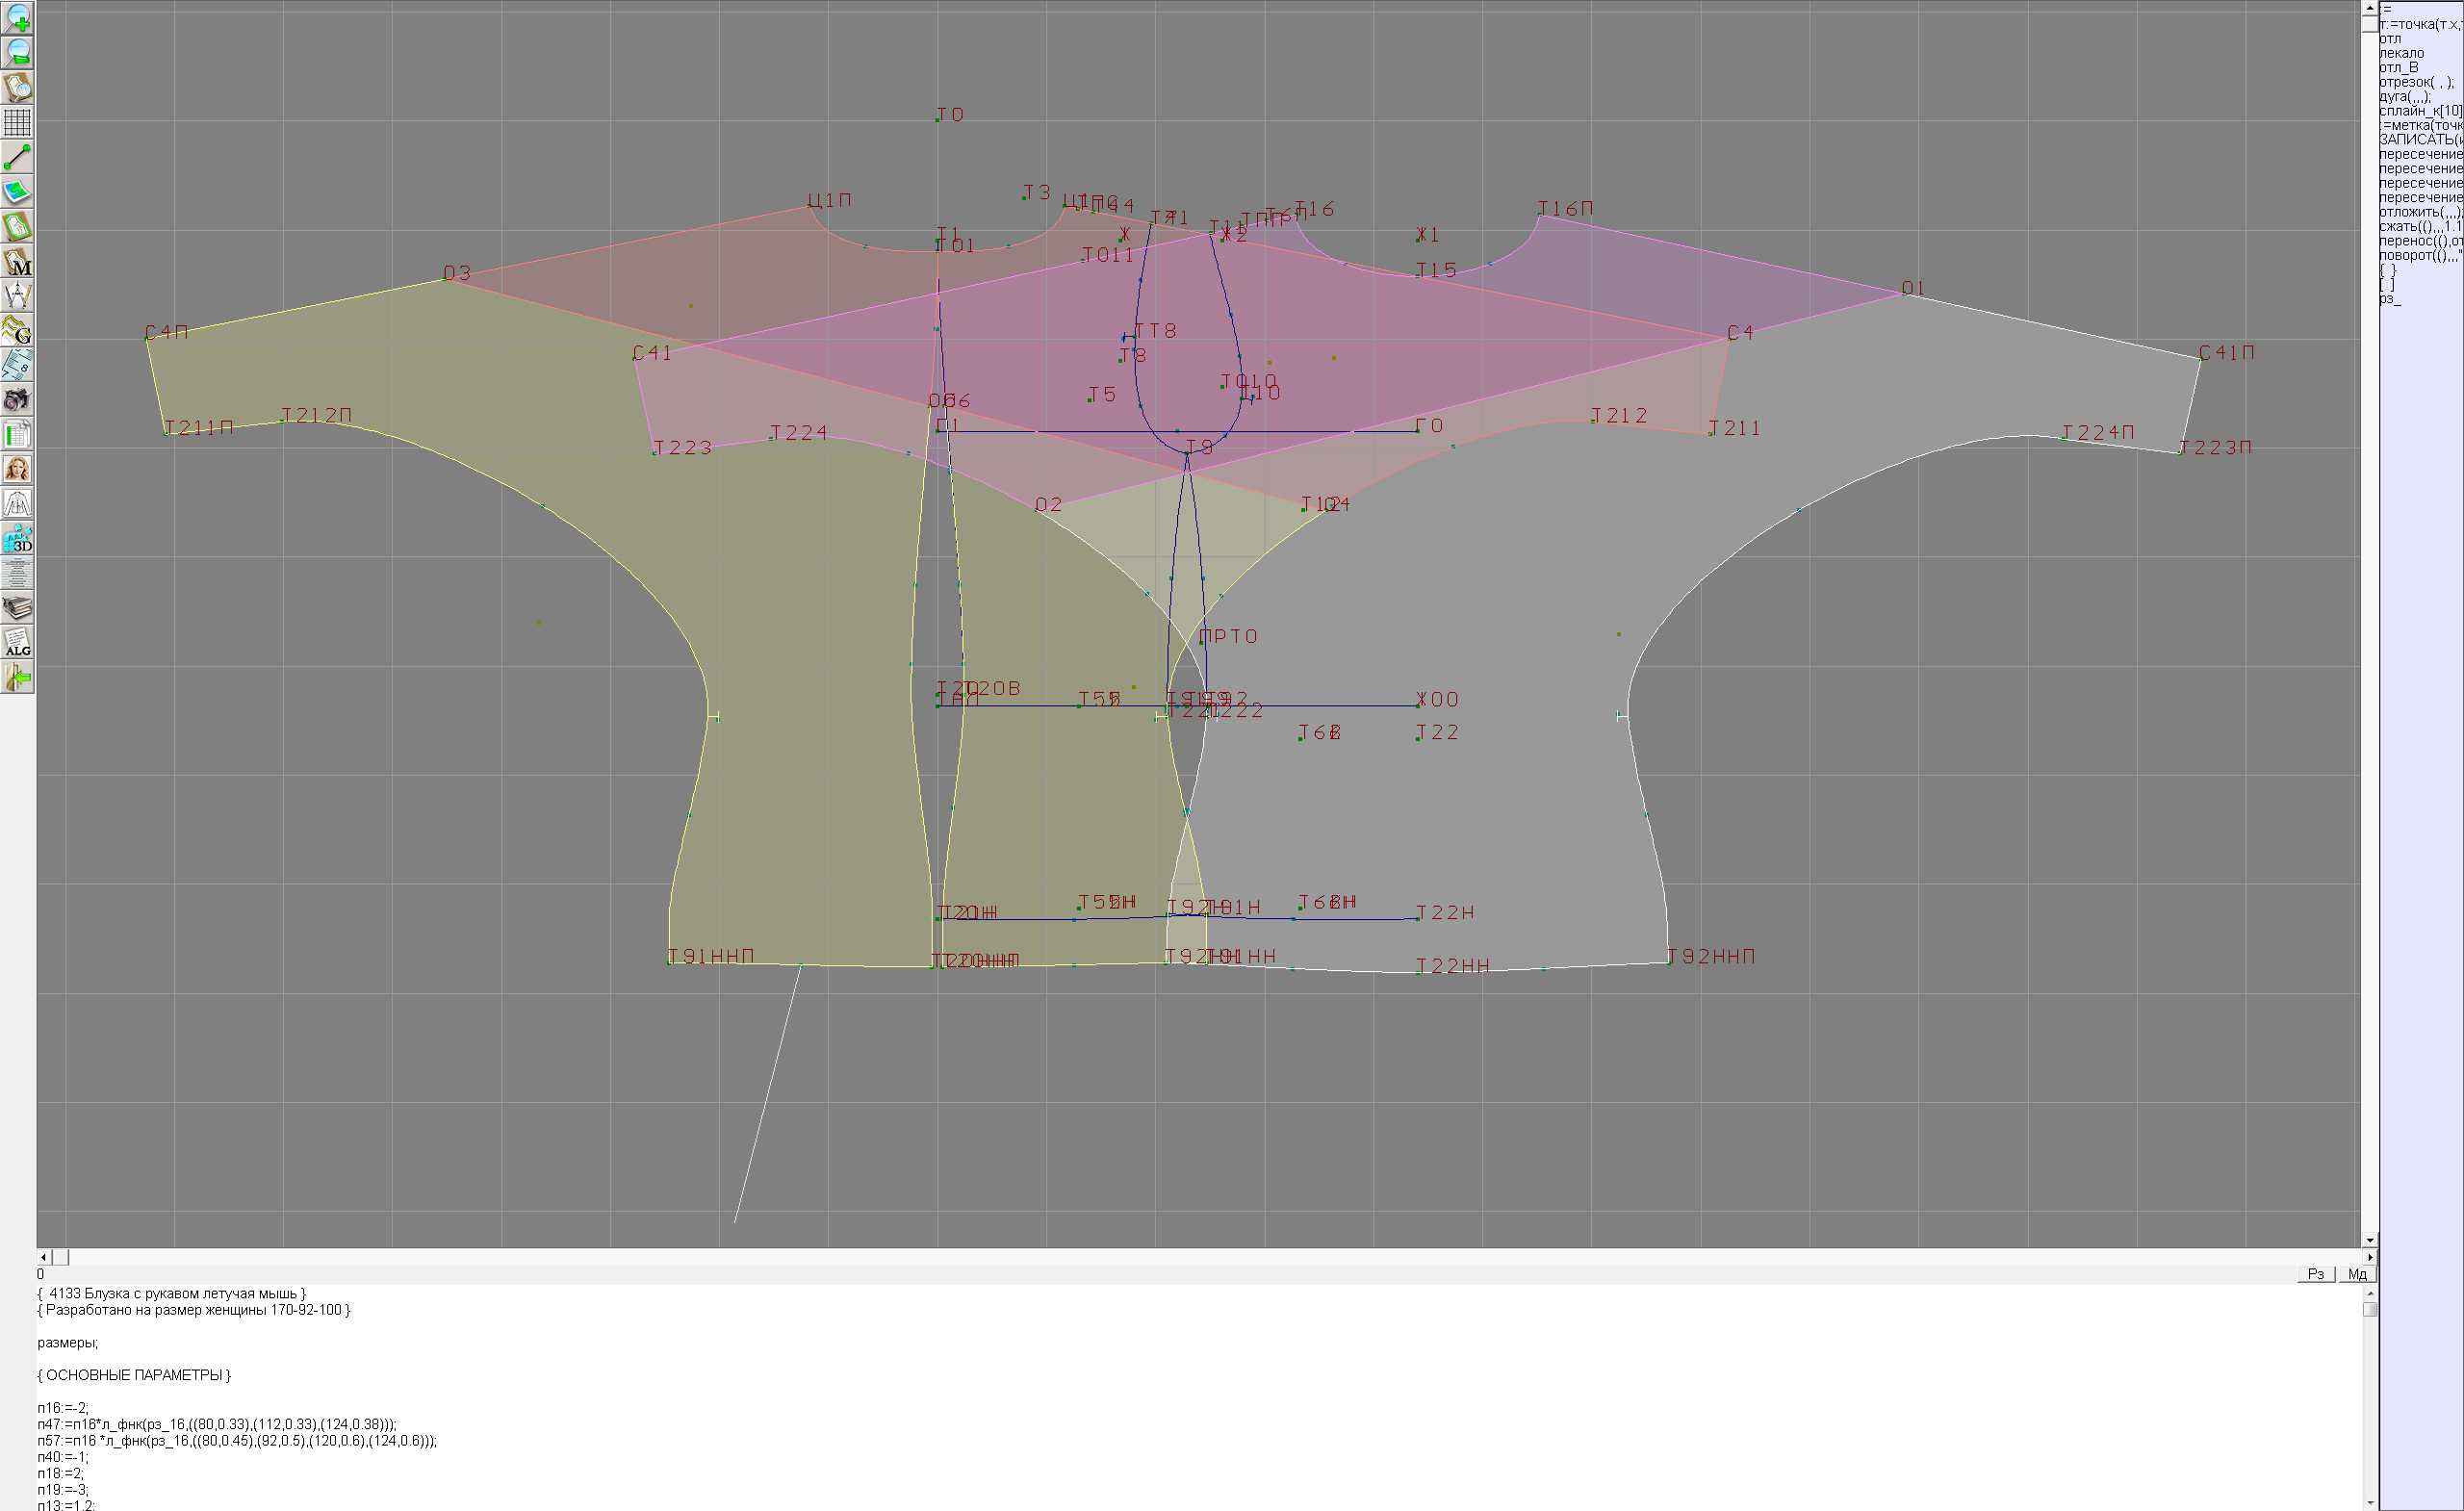Click the Мд button below canvas
Screen dimensions: 2464x1511
point(2357,1274)
